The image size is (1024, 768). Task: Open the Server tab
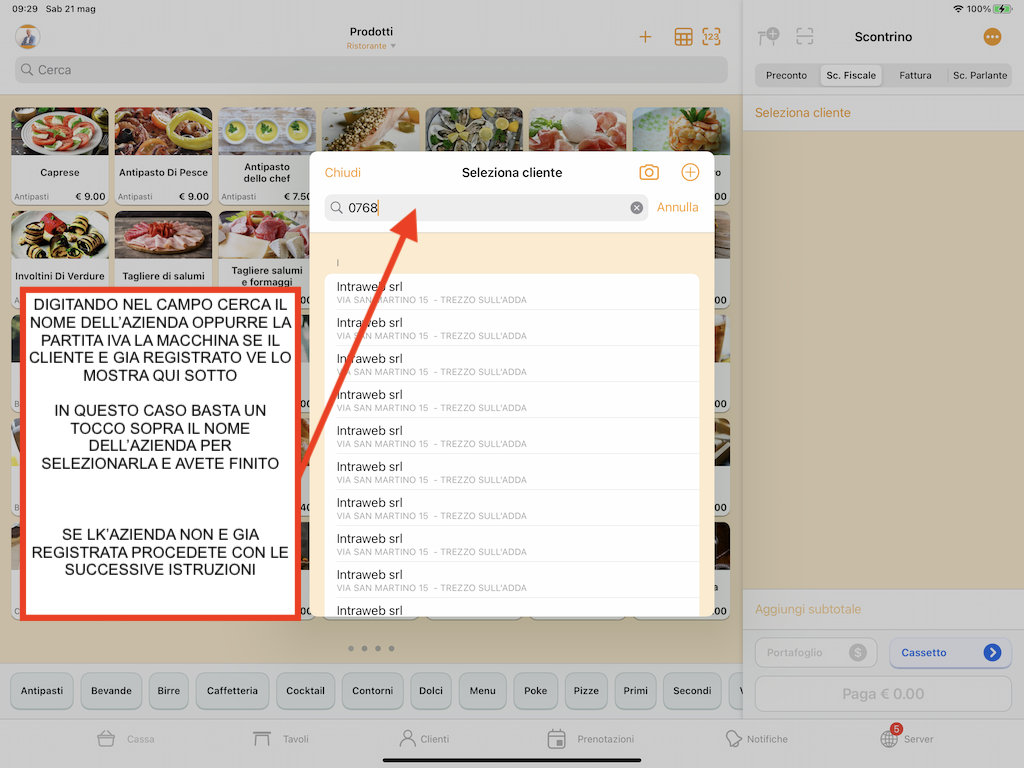[906, 738]
